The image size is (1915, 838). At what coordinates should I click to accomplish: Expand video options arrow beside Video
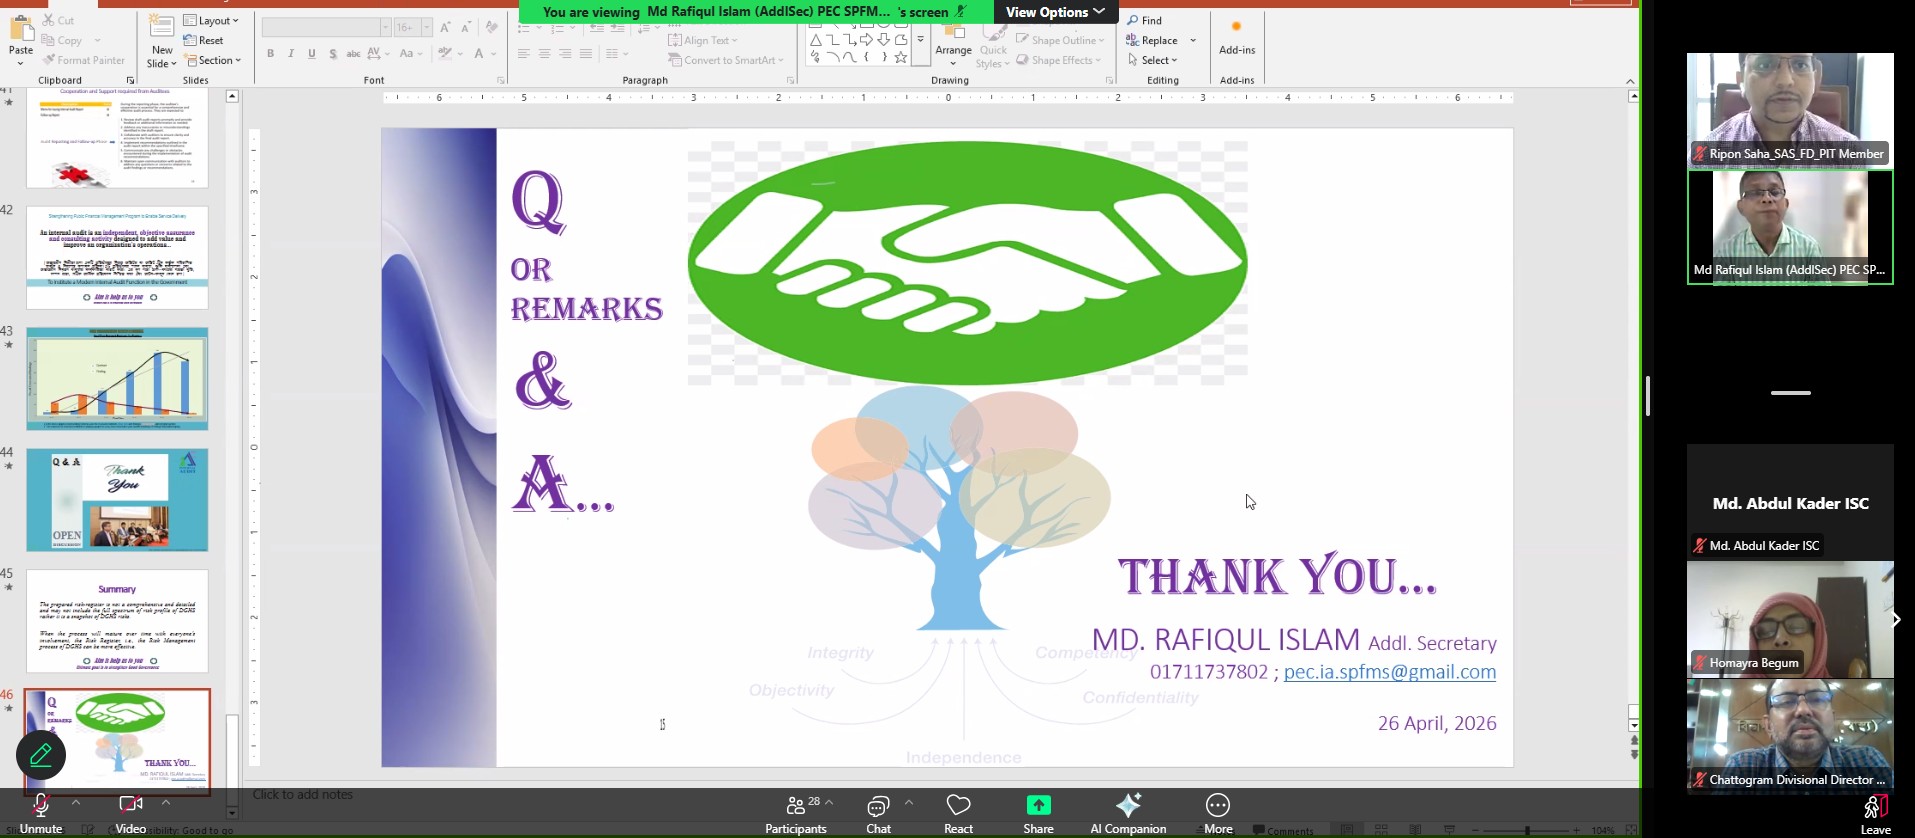[x=166, y=802]
